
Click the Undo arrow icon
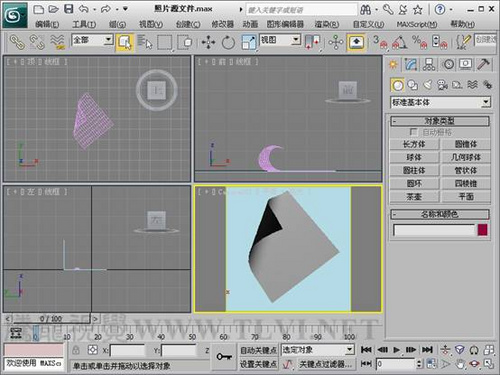83,9
